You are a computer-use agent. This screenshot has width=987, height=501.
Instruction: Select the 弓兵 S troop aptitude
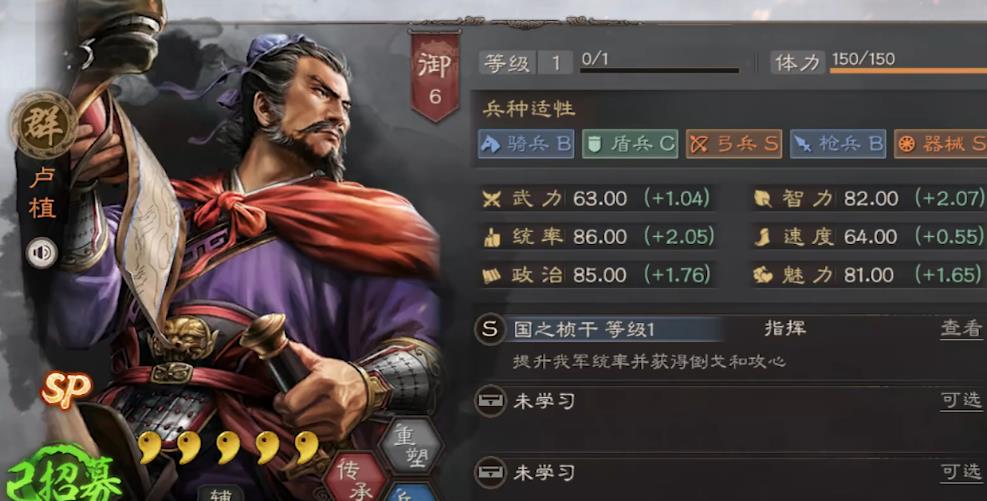(x=734, y=144)
